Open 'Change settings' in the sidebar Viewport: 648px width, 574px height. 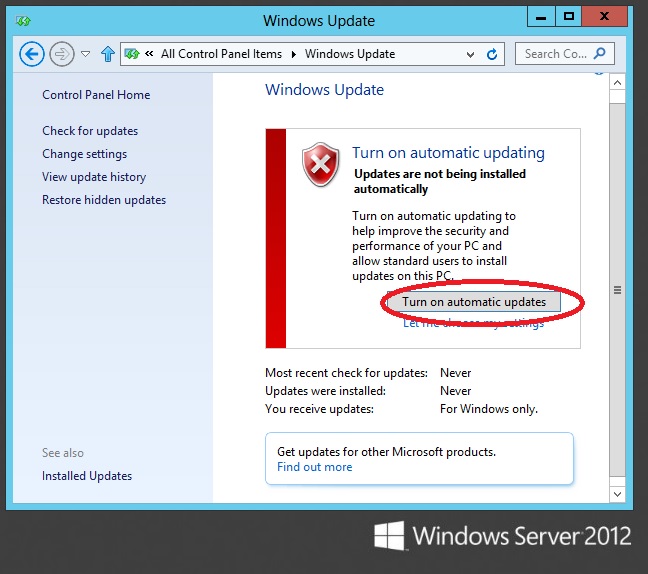point(84,154)
